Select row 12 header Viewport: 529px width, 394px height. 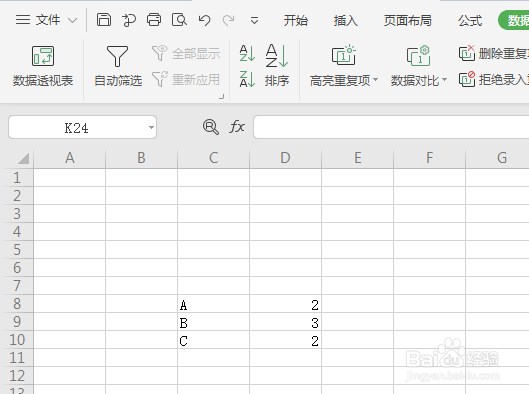click(x=17, y=375)
